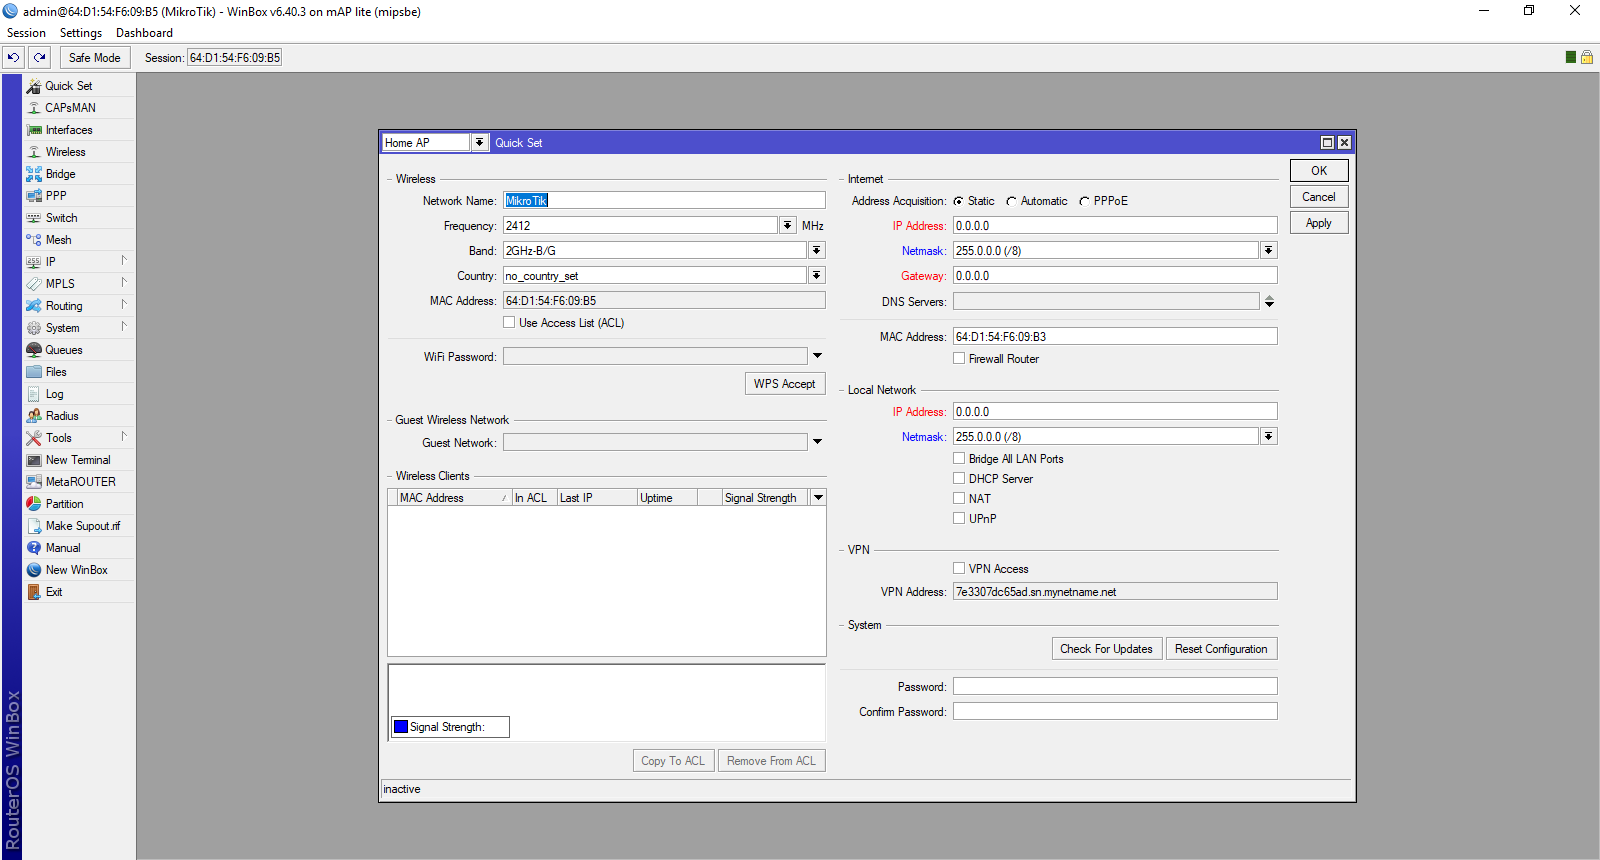This screenshot has width=1600, height=860.
Task: Toggle Safe Mode button
Action: pyautogui.click(x=95, y=58)
